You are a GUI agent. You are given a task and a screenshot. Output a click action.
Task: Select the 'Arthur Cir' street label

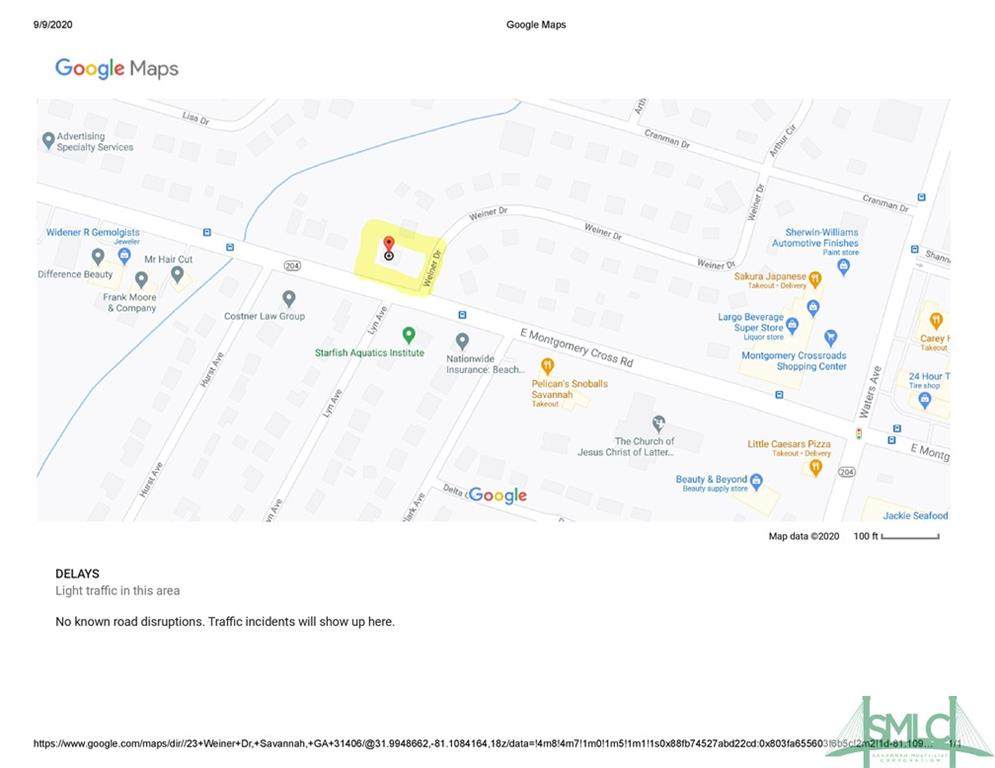pos(783,140)
